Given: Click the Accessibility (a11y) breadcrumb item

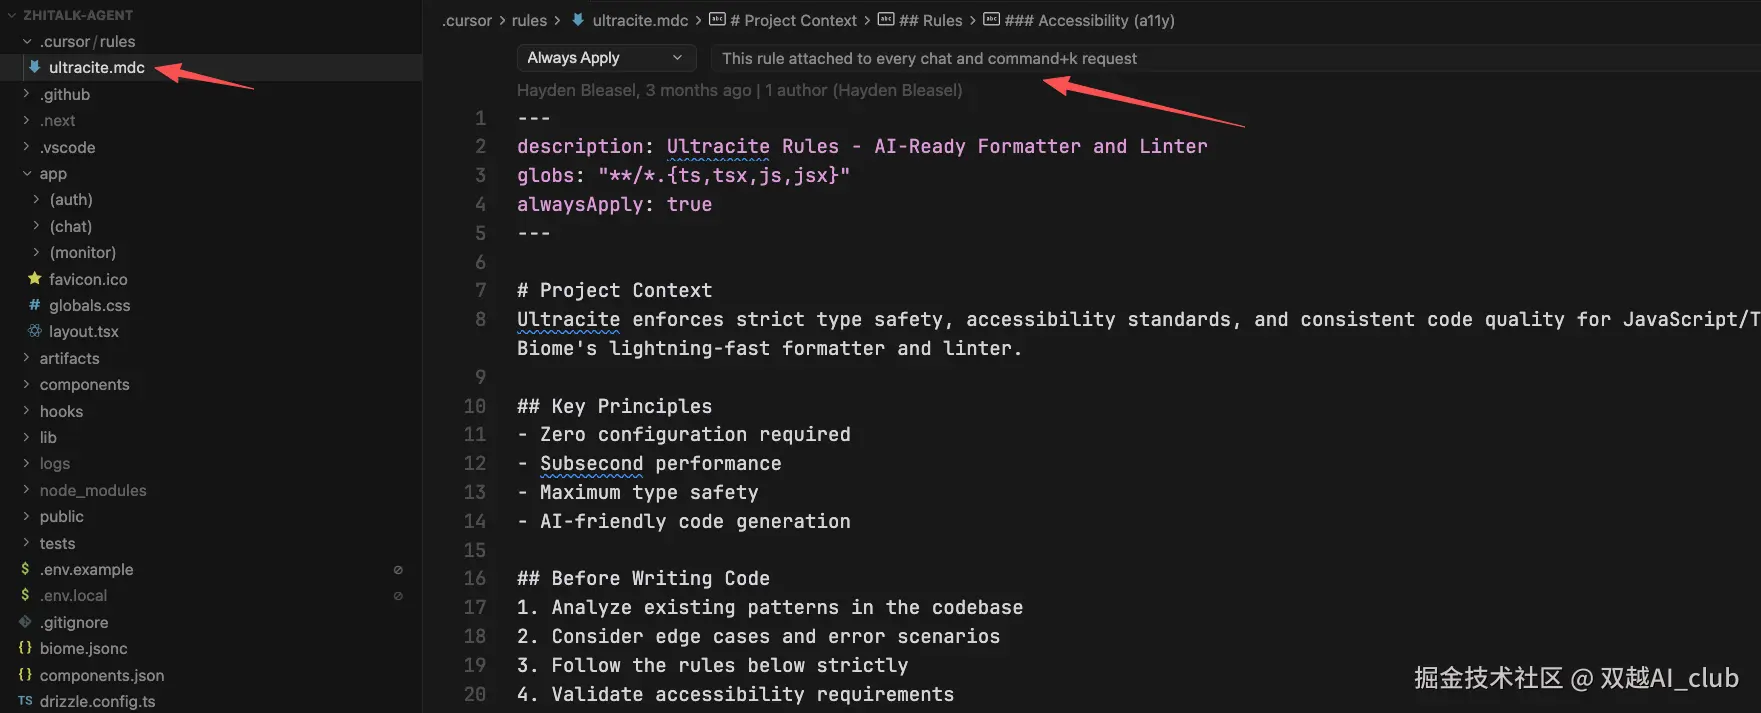Looking at the screenshot, I should [x=1079, y=20].
